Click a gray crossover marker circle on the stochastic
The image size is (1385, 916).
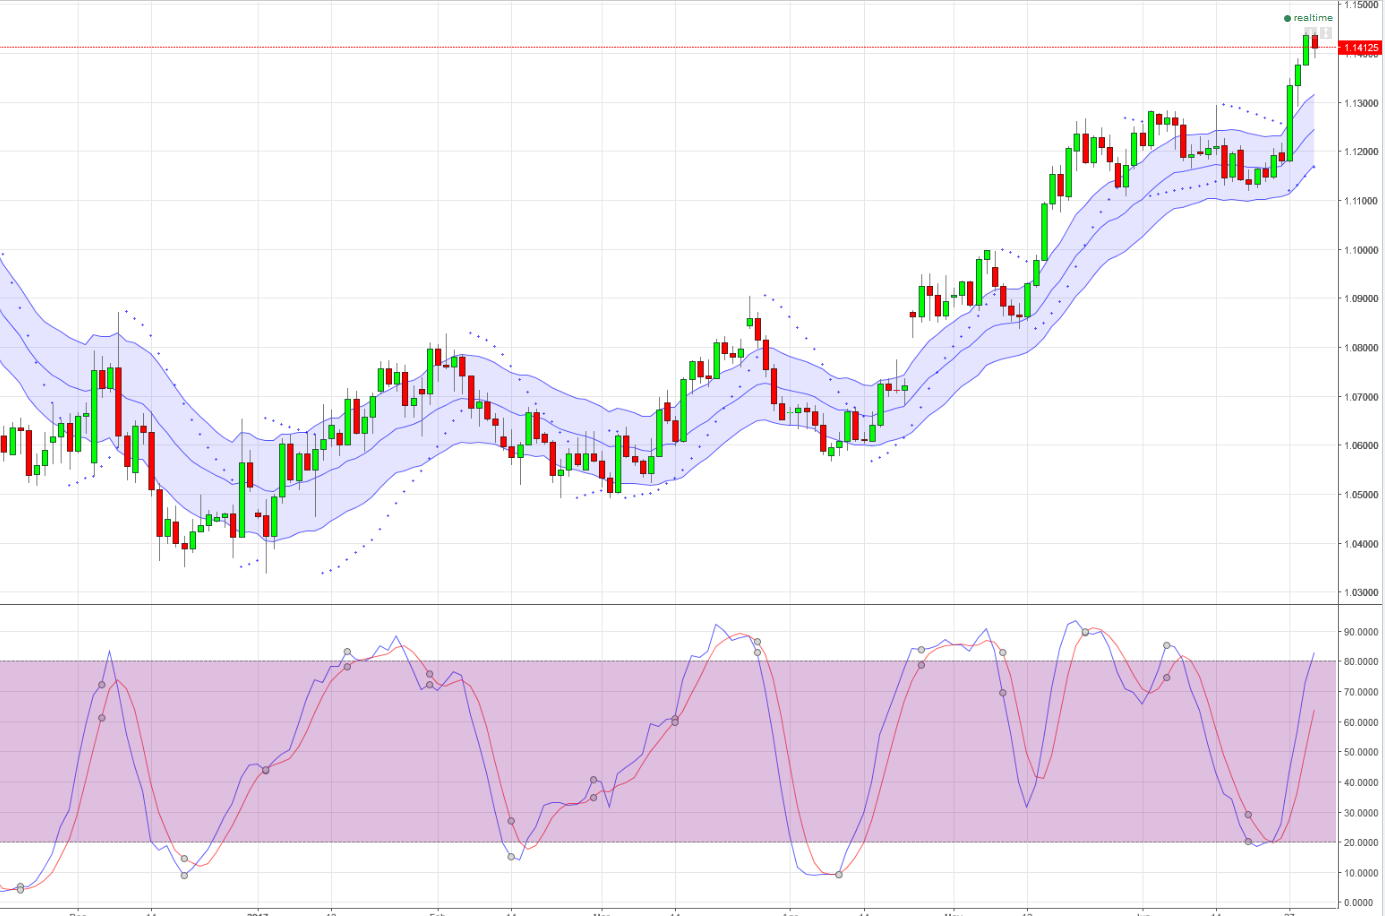click(101, 686)
